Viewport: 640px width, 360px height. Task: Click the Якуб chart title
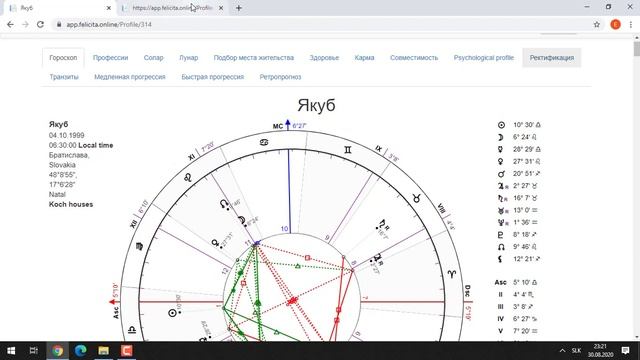tap(316, 105)
